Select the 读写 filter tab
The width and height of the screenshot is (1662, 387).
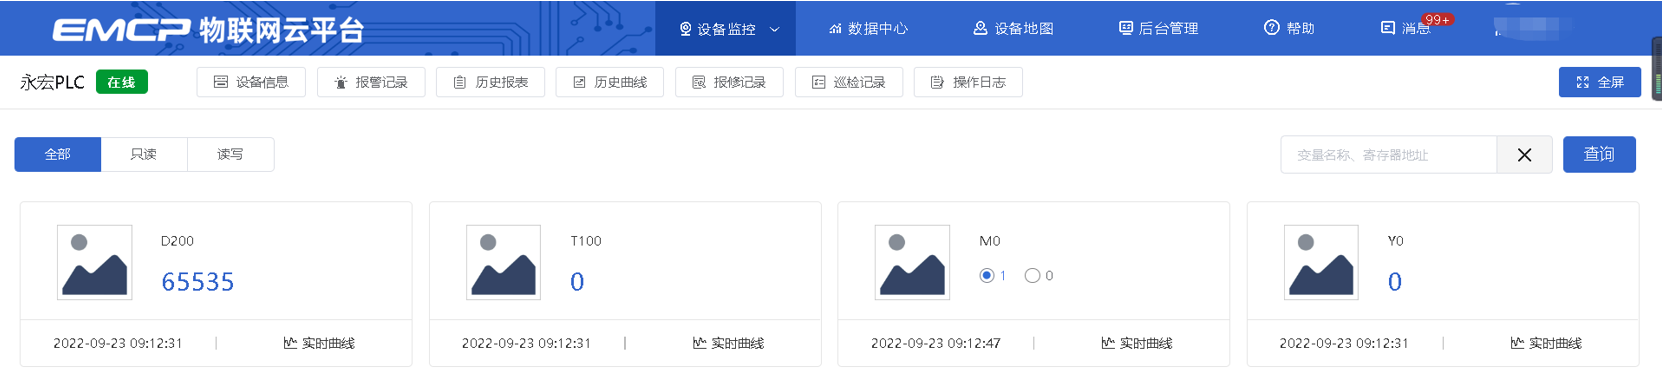pyautogui.click(x=231, y=154)
